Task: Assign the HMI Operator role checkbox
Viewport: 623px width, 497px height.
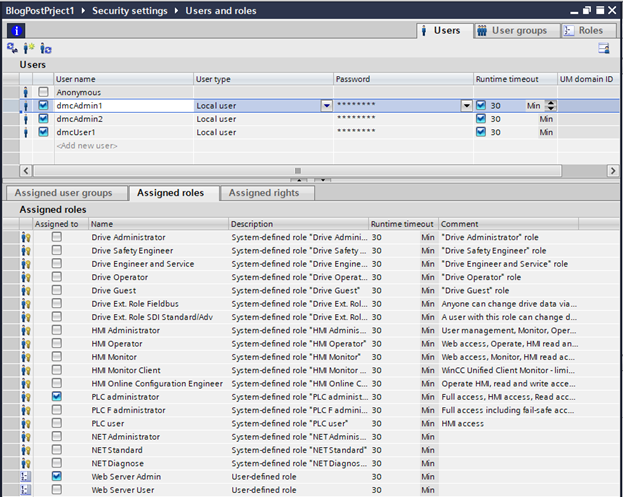Action: (x=57, y=343)
